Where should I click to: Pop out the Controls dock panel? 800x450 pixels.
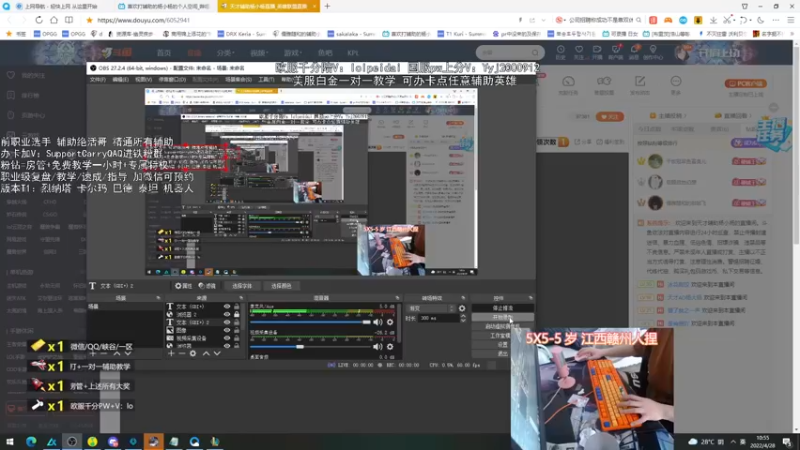pyautogui.click(x=531, y=298)
